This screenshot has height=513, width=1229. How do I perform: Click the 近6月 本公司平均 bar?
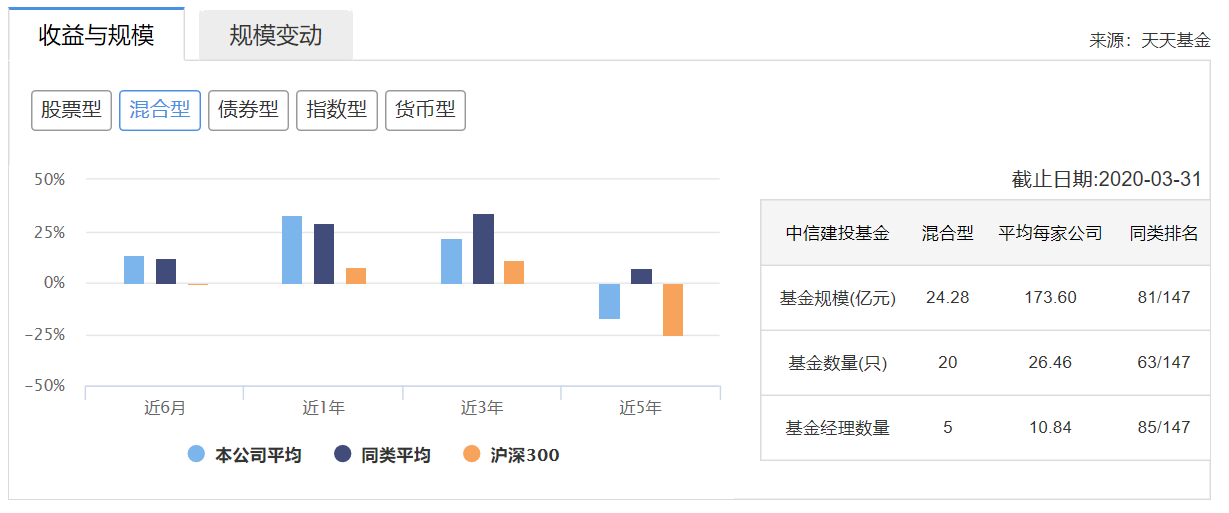click(134, 270)
